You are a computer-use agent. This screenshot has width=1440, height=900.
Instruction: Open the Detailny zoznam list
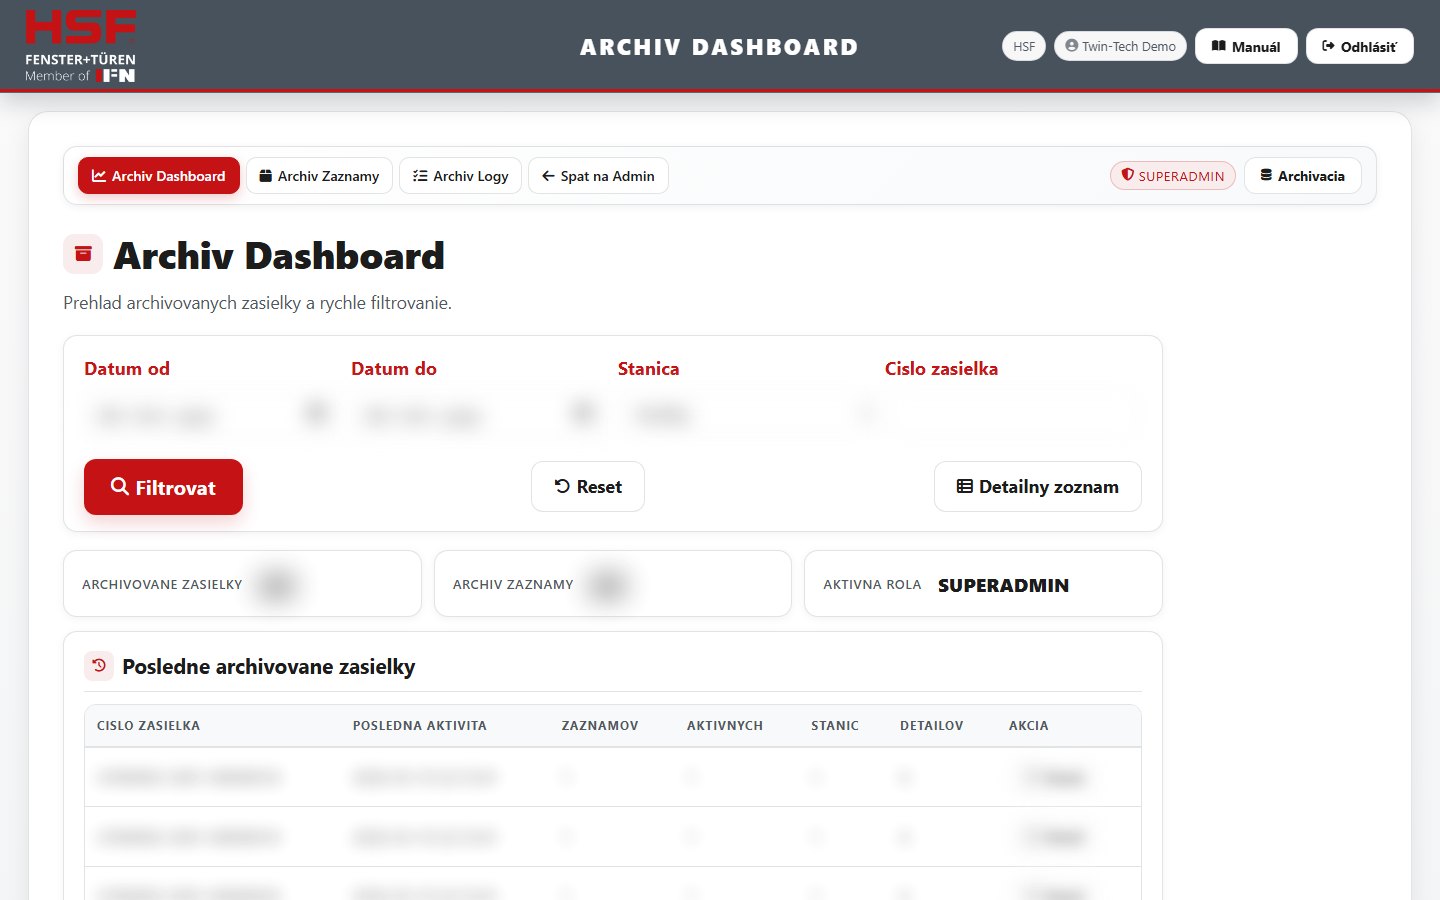click(x=1038, y=487)
